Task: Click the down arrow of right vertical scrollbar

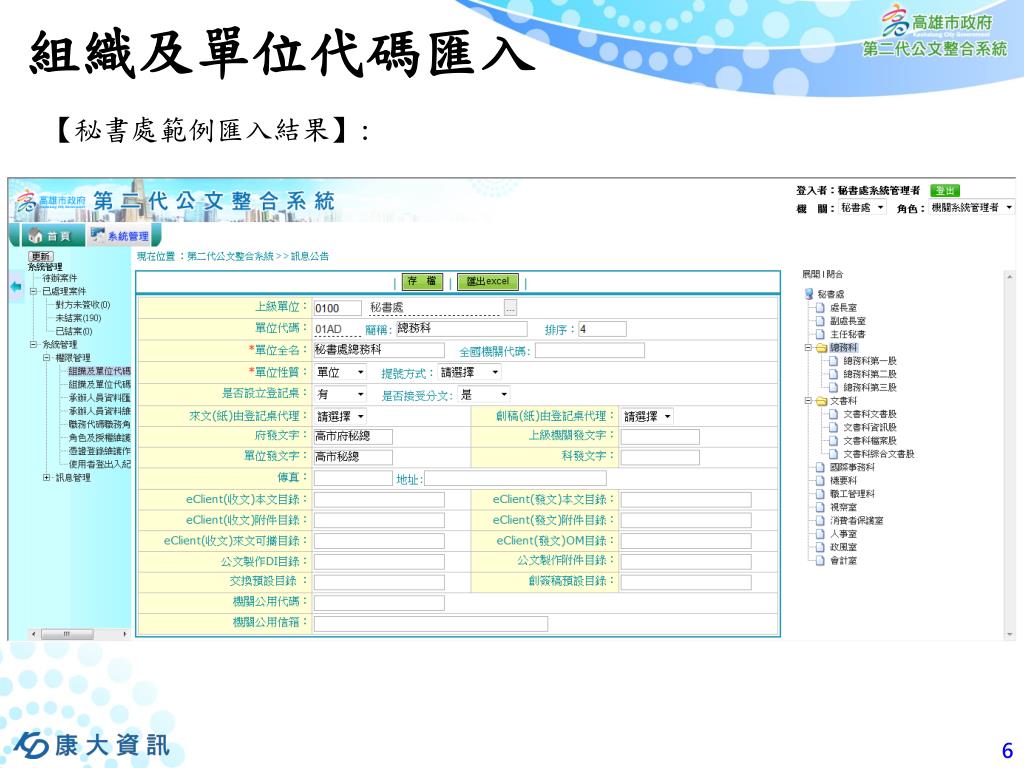Action: (x=1010, y=634)
